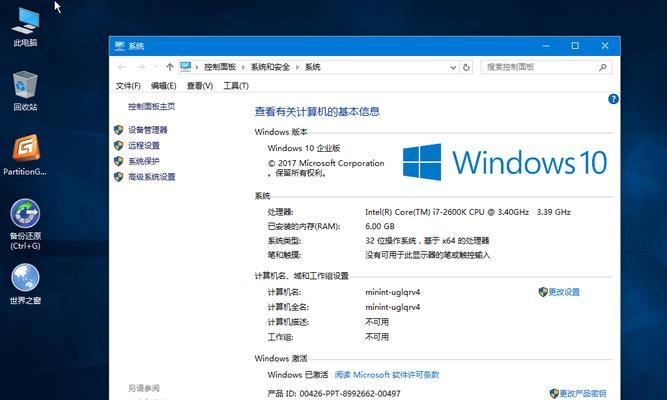Open the 编辑(E) menu
The image size is (667, 400).
click(163, 86)
